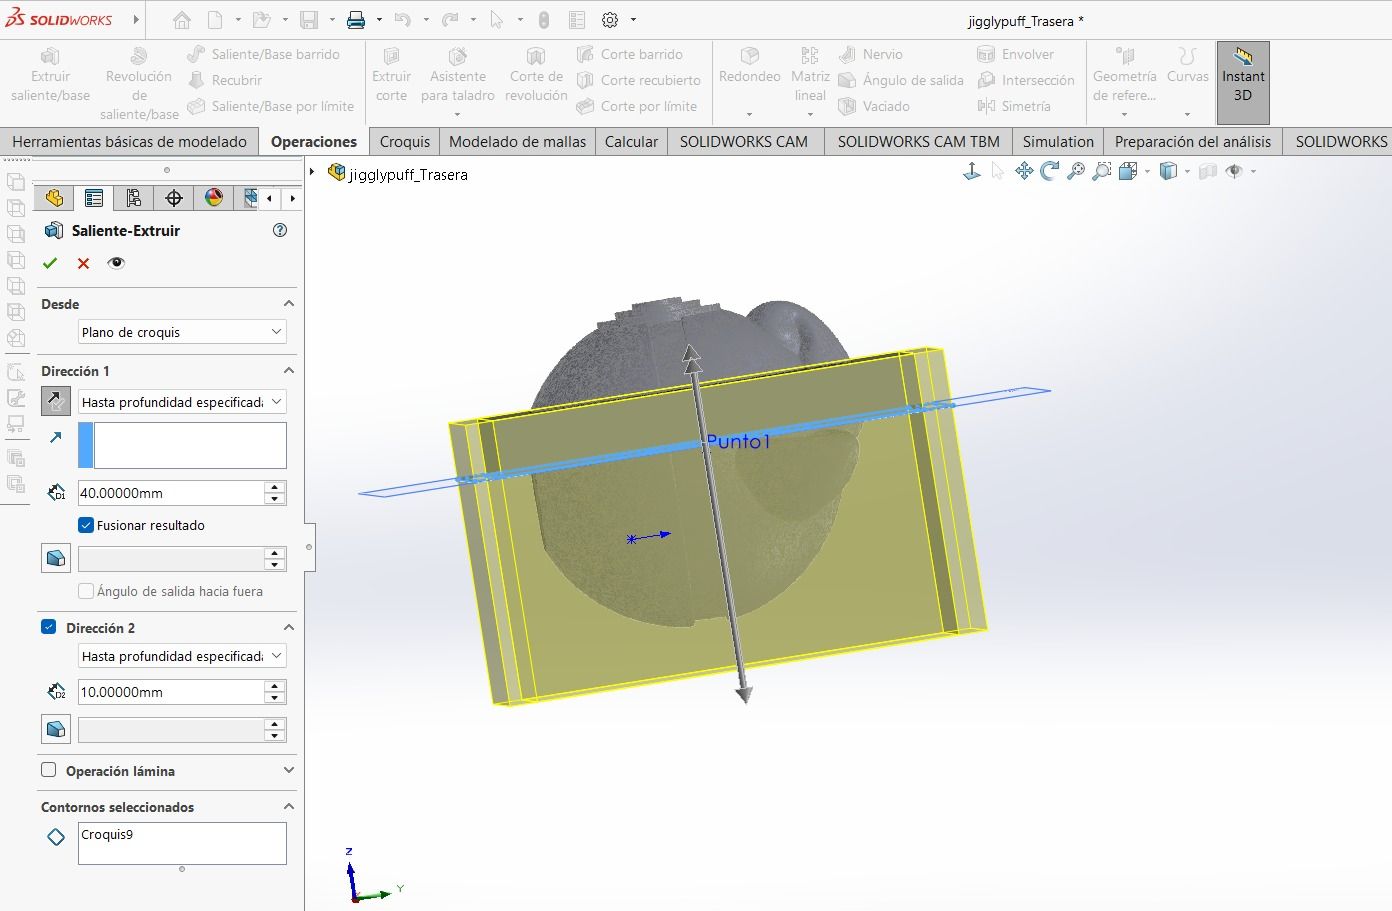1392x911 pixels.
Task: Open the Simulation tab
Action: click(x=1058, y=141)
